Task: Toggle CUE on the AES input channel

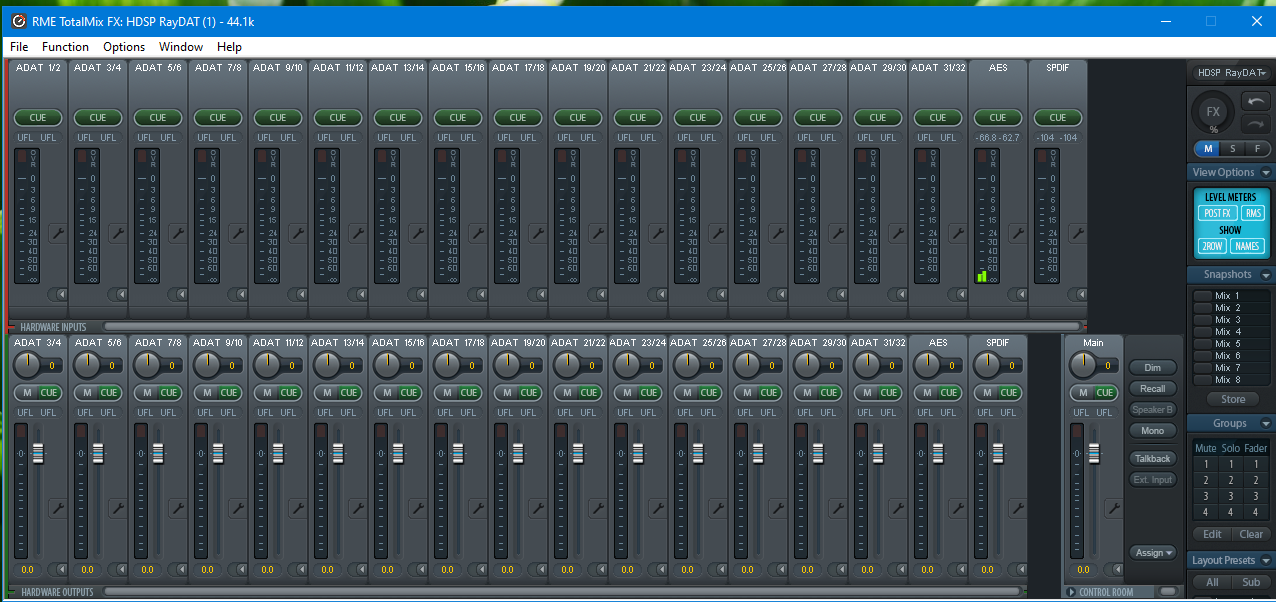Action: click(998, 117)
